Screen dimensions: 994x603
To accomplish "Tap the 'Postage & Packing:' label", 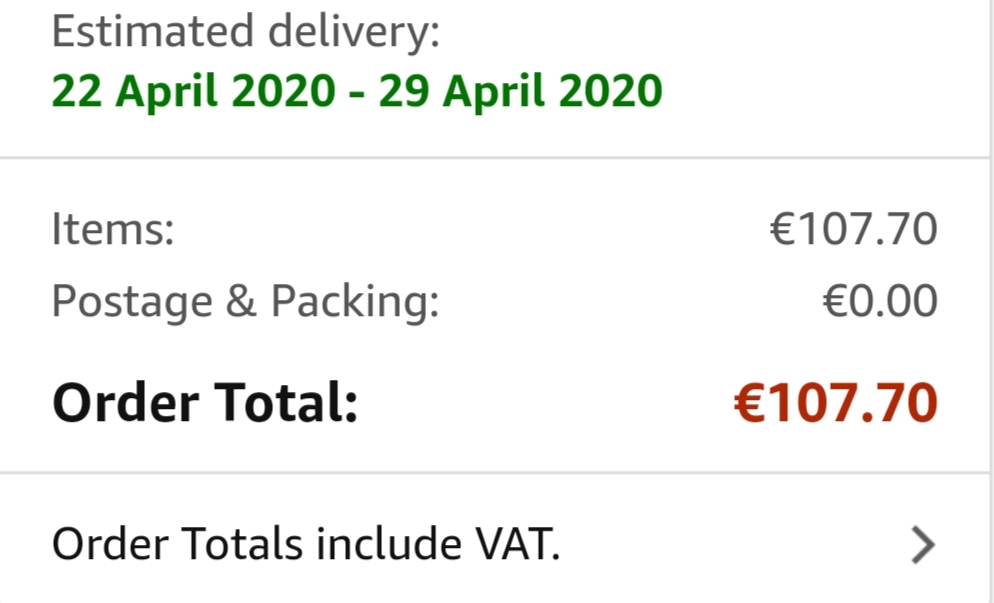I will (245, 301).
